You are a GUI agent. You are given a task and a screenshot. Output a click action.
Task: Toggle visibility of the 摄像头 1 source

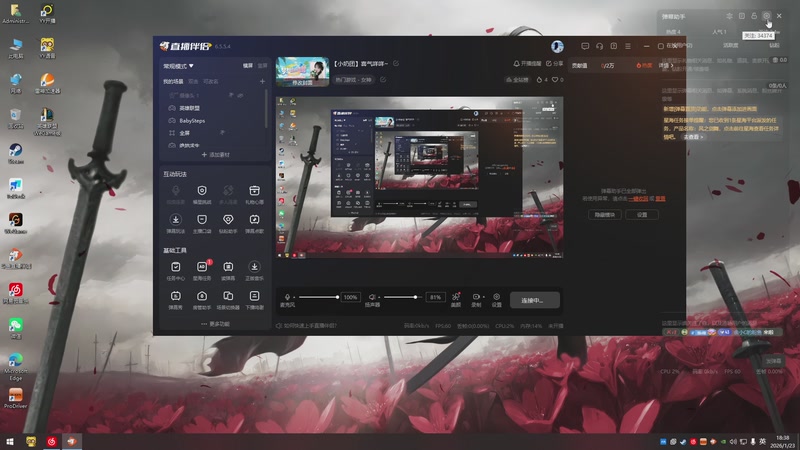pyautogui.click(x=240, y=95)
